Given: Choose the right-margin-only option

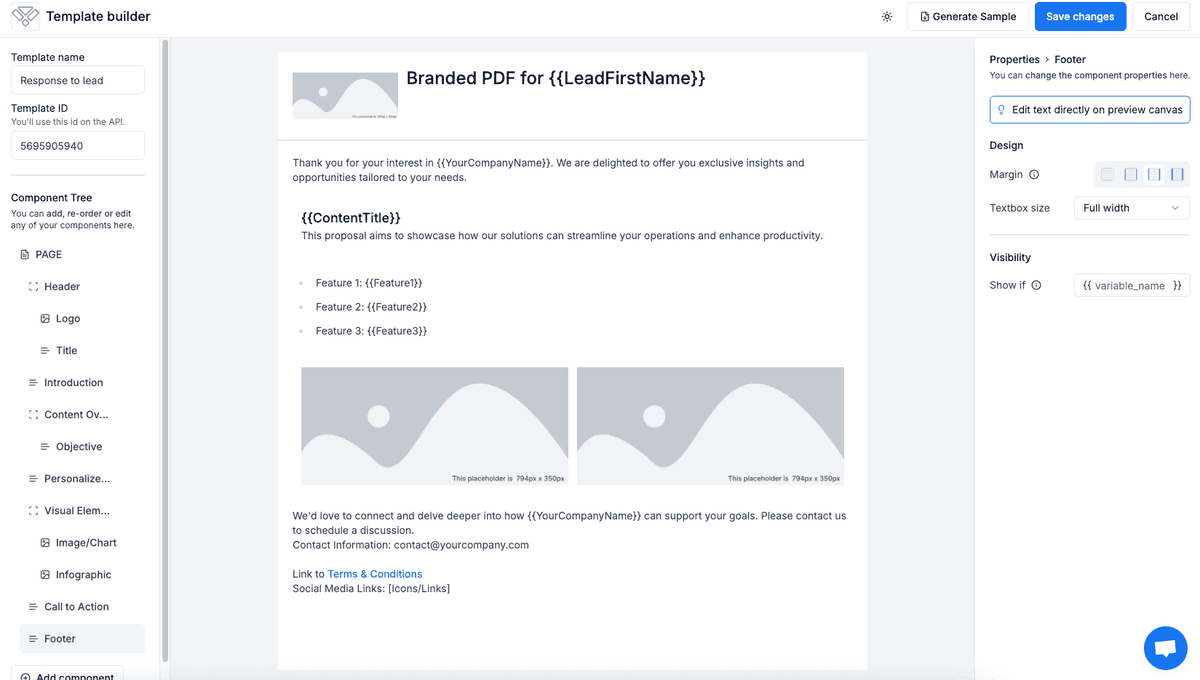Looking at the screenshot, I should coord(1177,175).
